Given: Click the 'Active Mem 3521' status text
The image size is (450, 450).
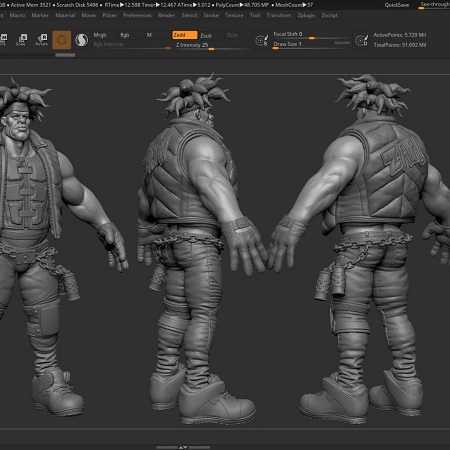Looking at the screenshot, I should point(31,5).
